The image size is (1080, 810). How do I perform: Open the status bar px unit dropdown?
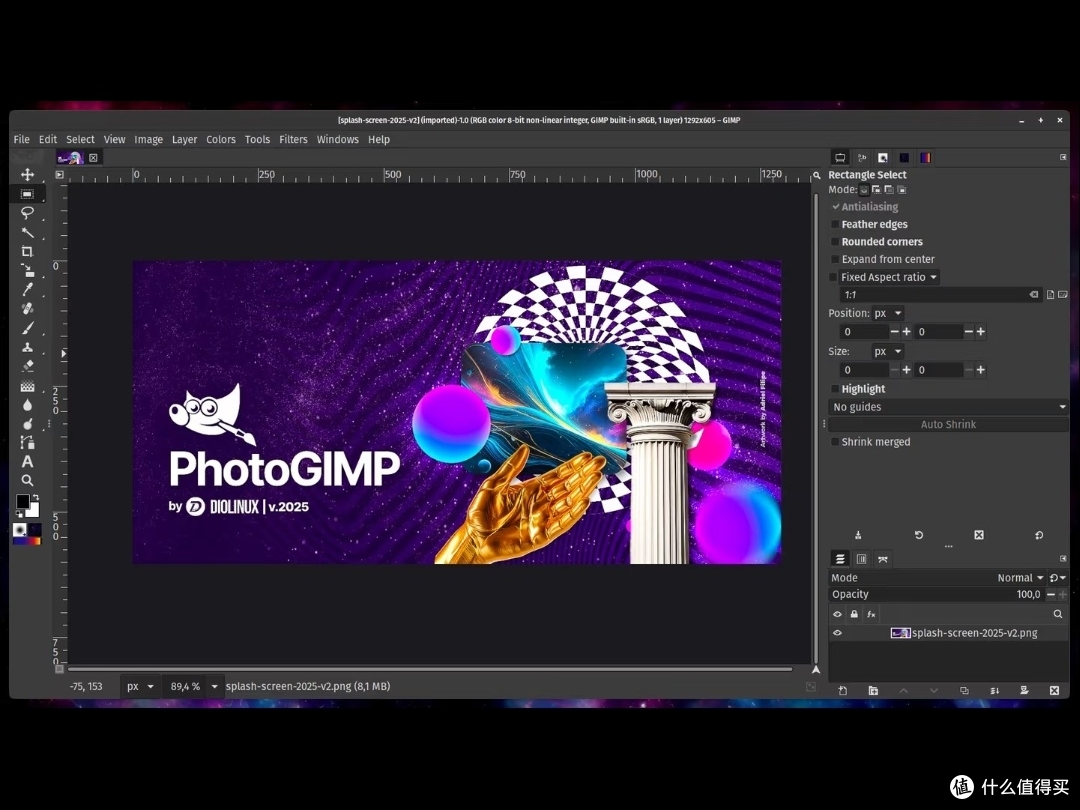pyautogui.click(x=141, y=687)
